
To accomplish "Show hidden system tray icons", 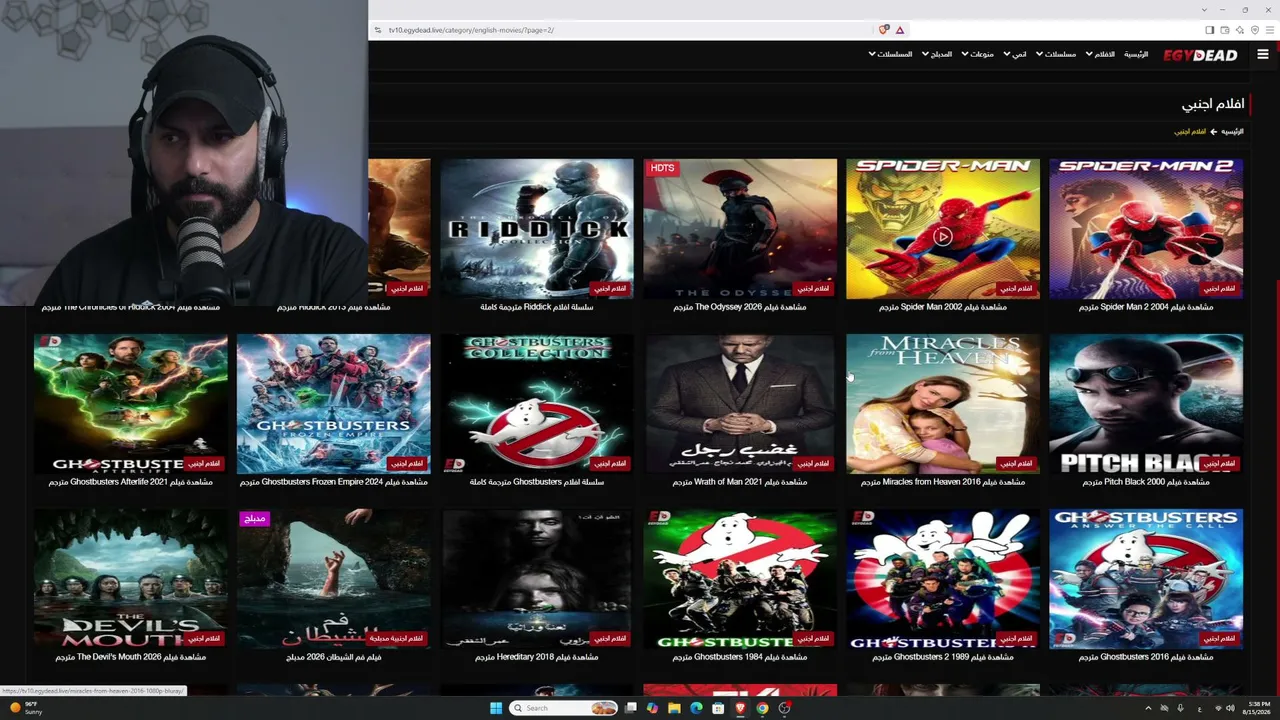I will pos(1148,708).
